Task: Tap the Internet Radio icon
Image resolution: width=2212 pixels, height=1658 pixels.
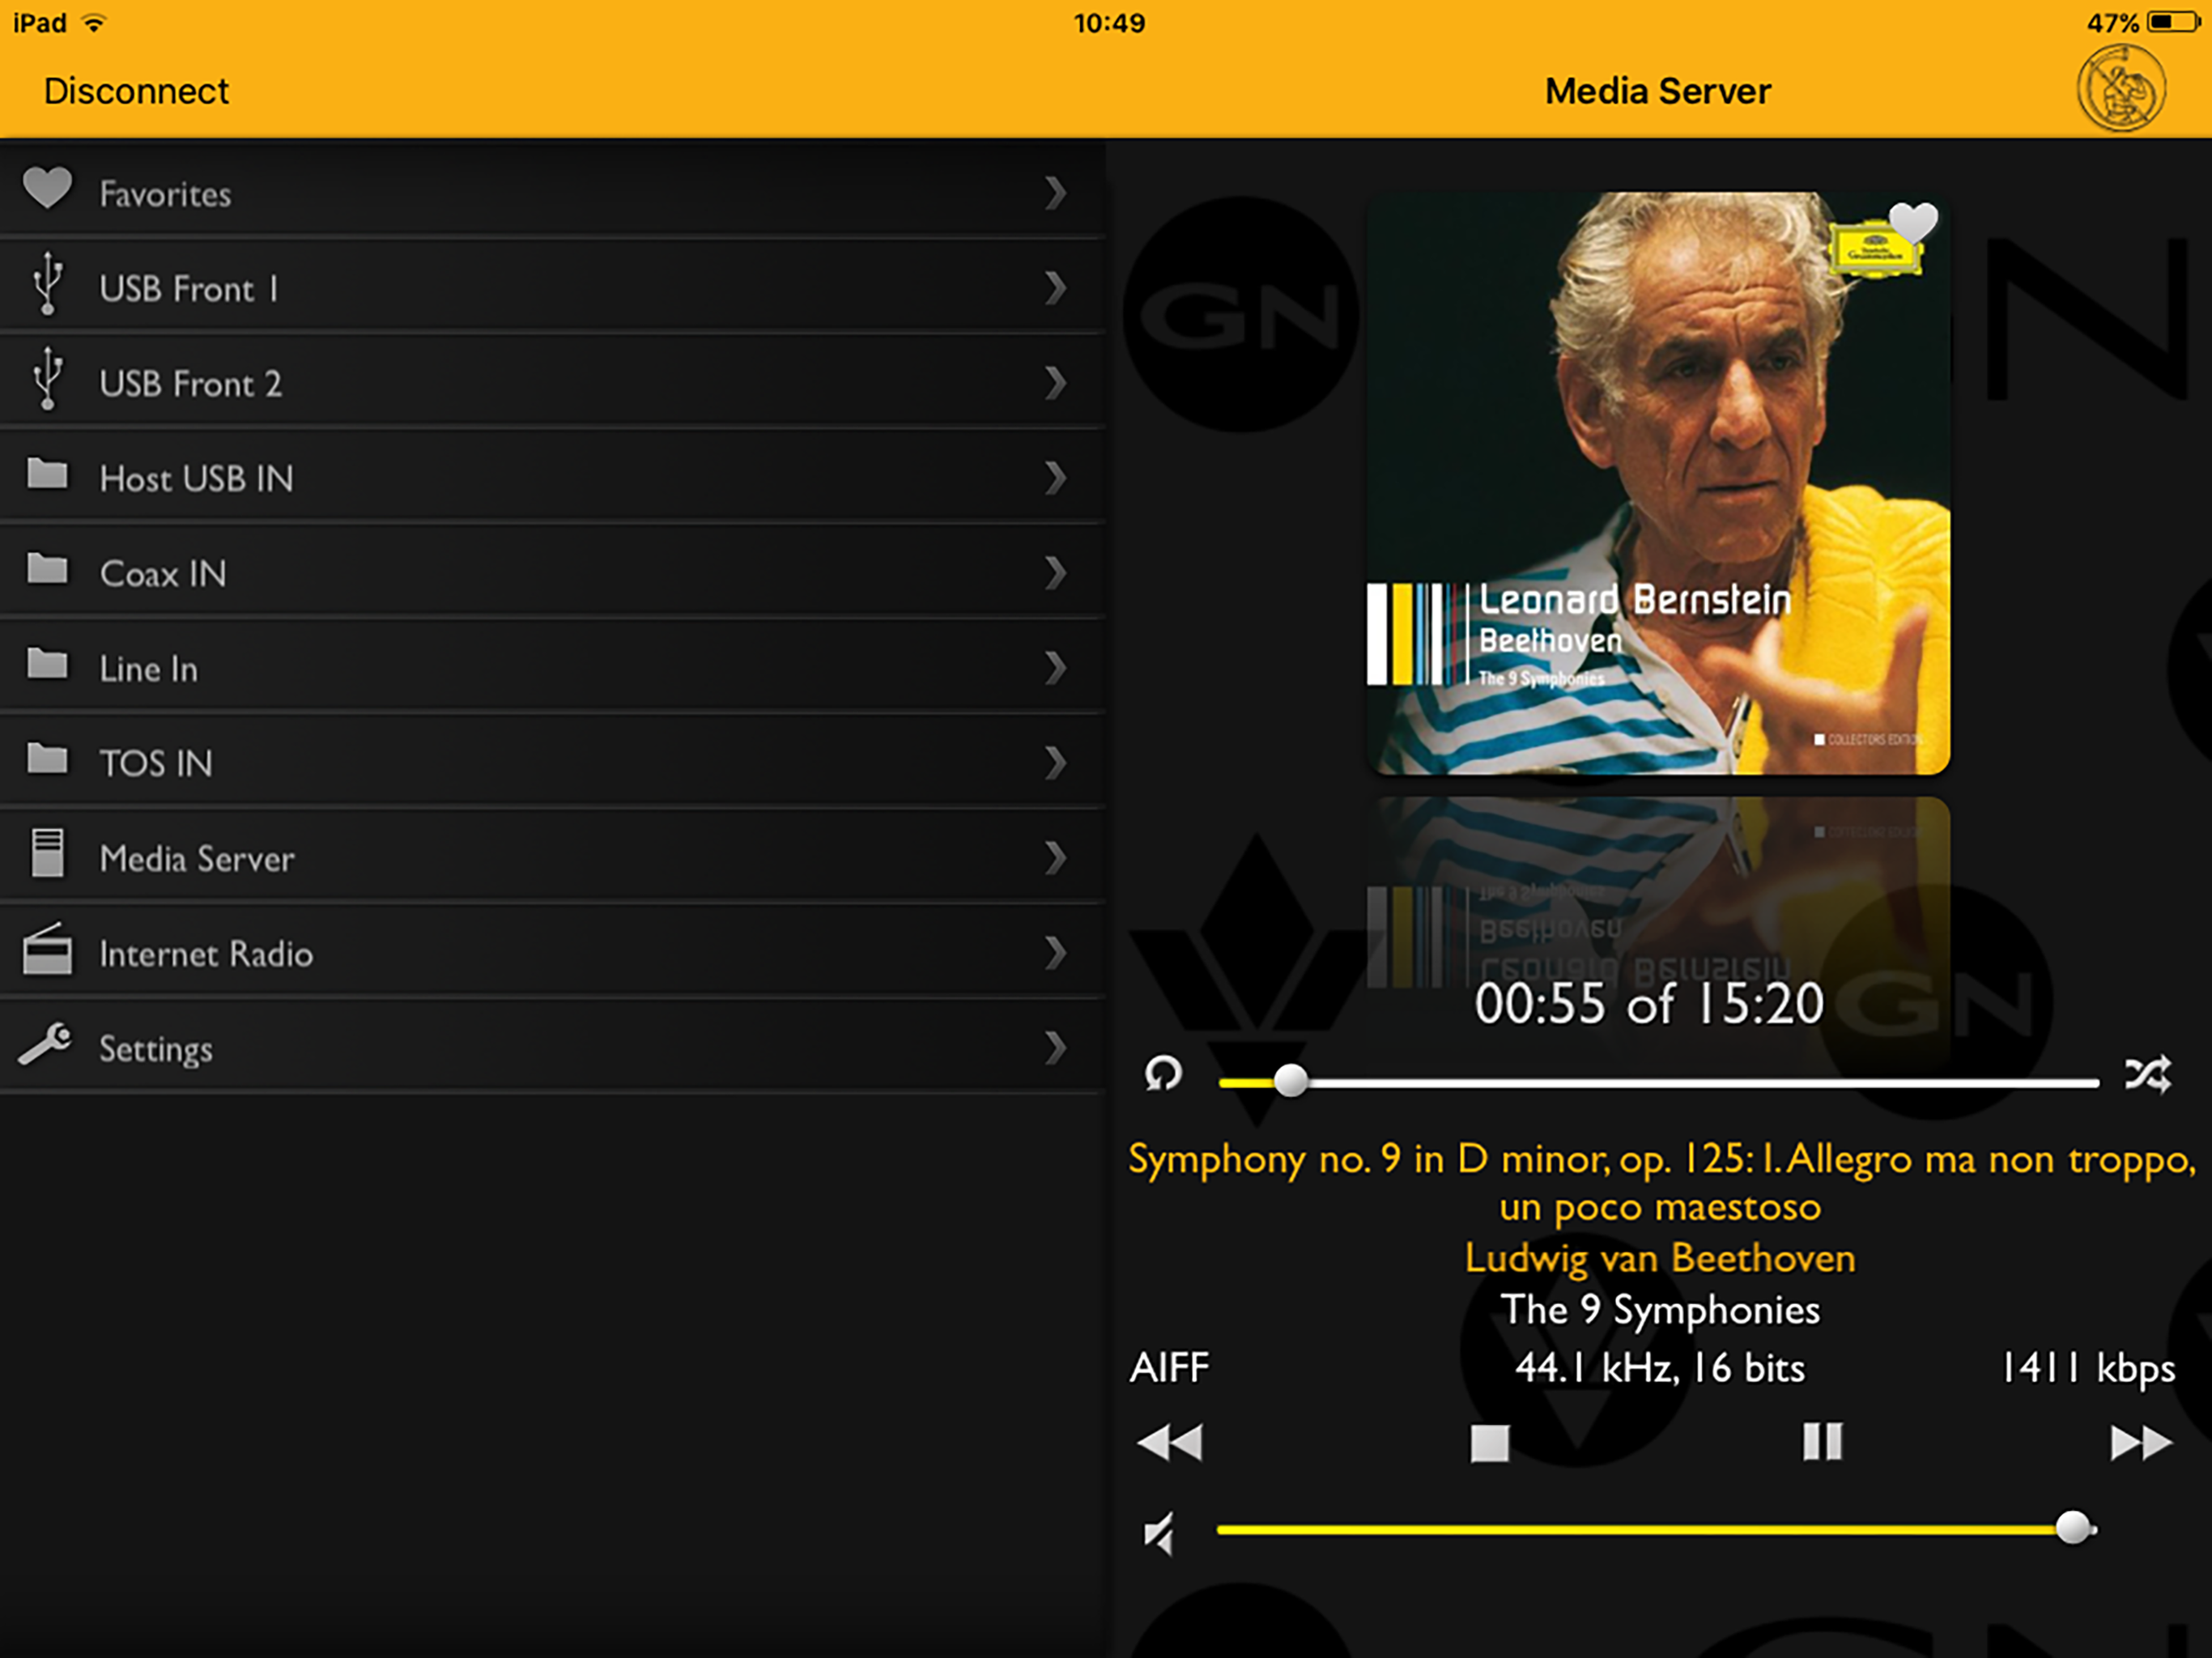Action: click(x=47, y=948)
